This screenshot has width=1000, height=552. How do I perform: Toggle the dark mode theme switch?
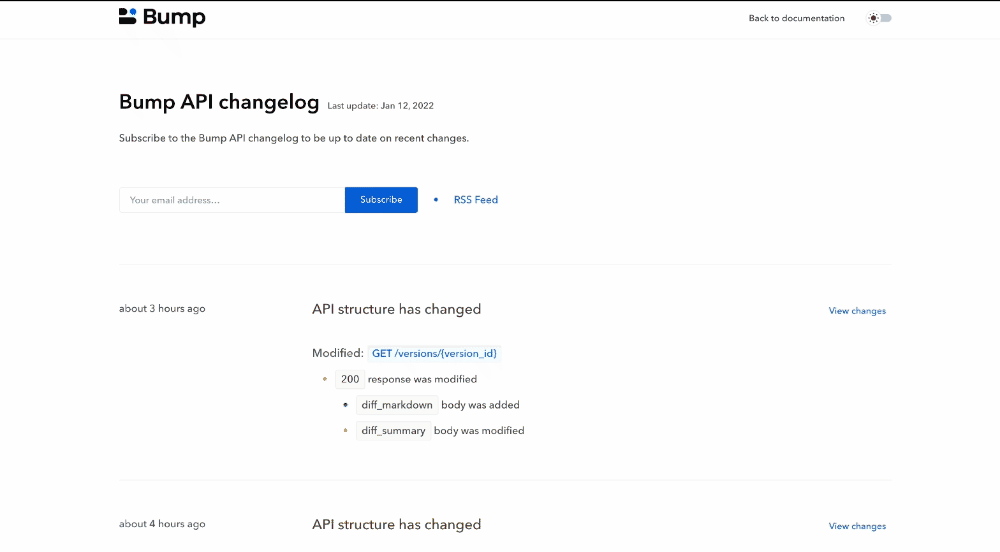(x=879, y=18)
